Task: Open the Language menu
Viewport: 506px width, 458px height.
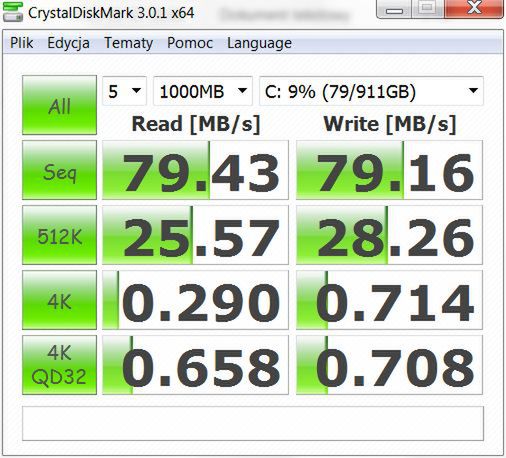Action: [259, 43]
